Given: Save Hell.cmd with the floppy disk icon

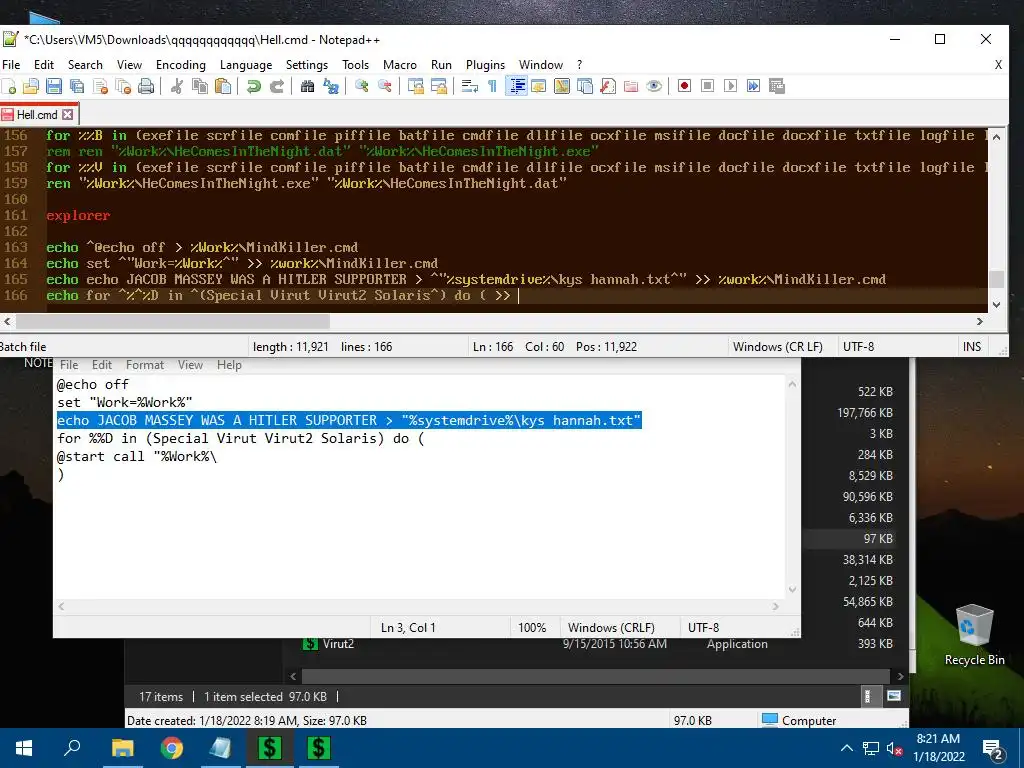Looking at the screenshot, I should pos(54,86).
